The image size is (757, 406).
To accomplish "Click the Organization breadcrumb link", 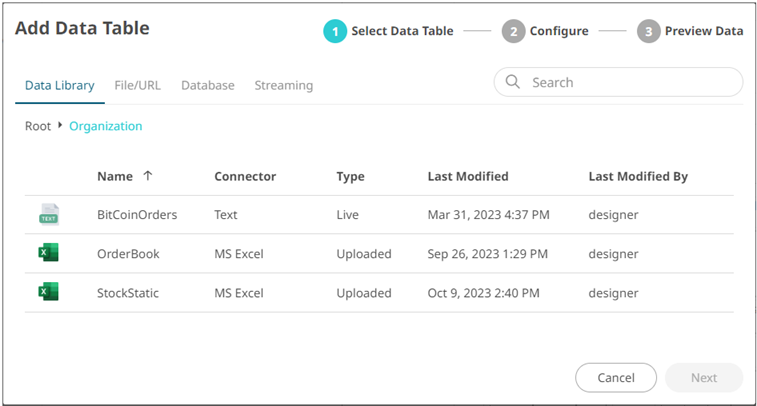I will [x=105, y=126].
